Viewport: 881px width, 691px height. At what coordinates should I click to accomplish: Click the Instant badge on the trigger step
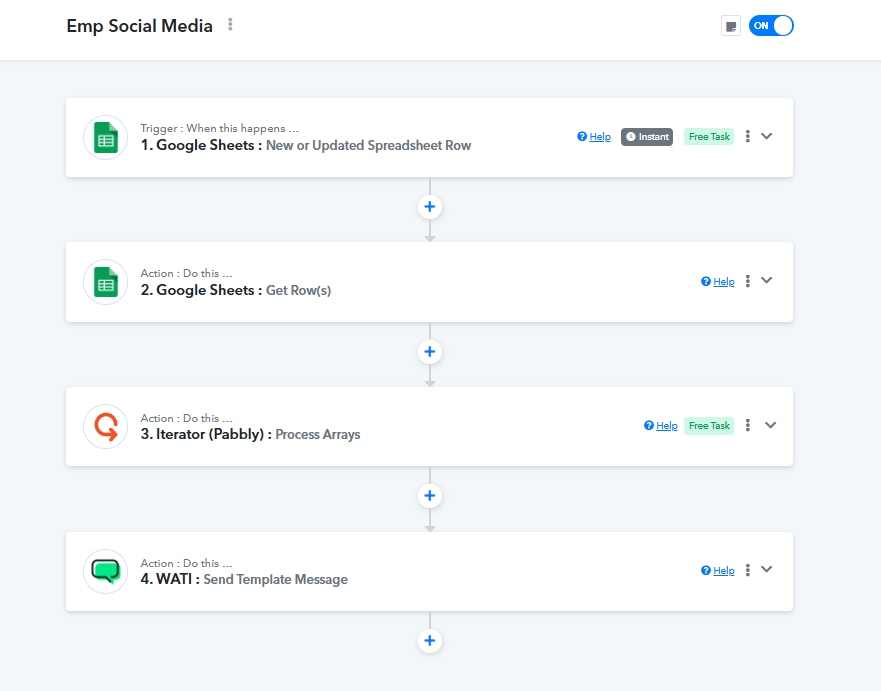(647, 137)
